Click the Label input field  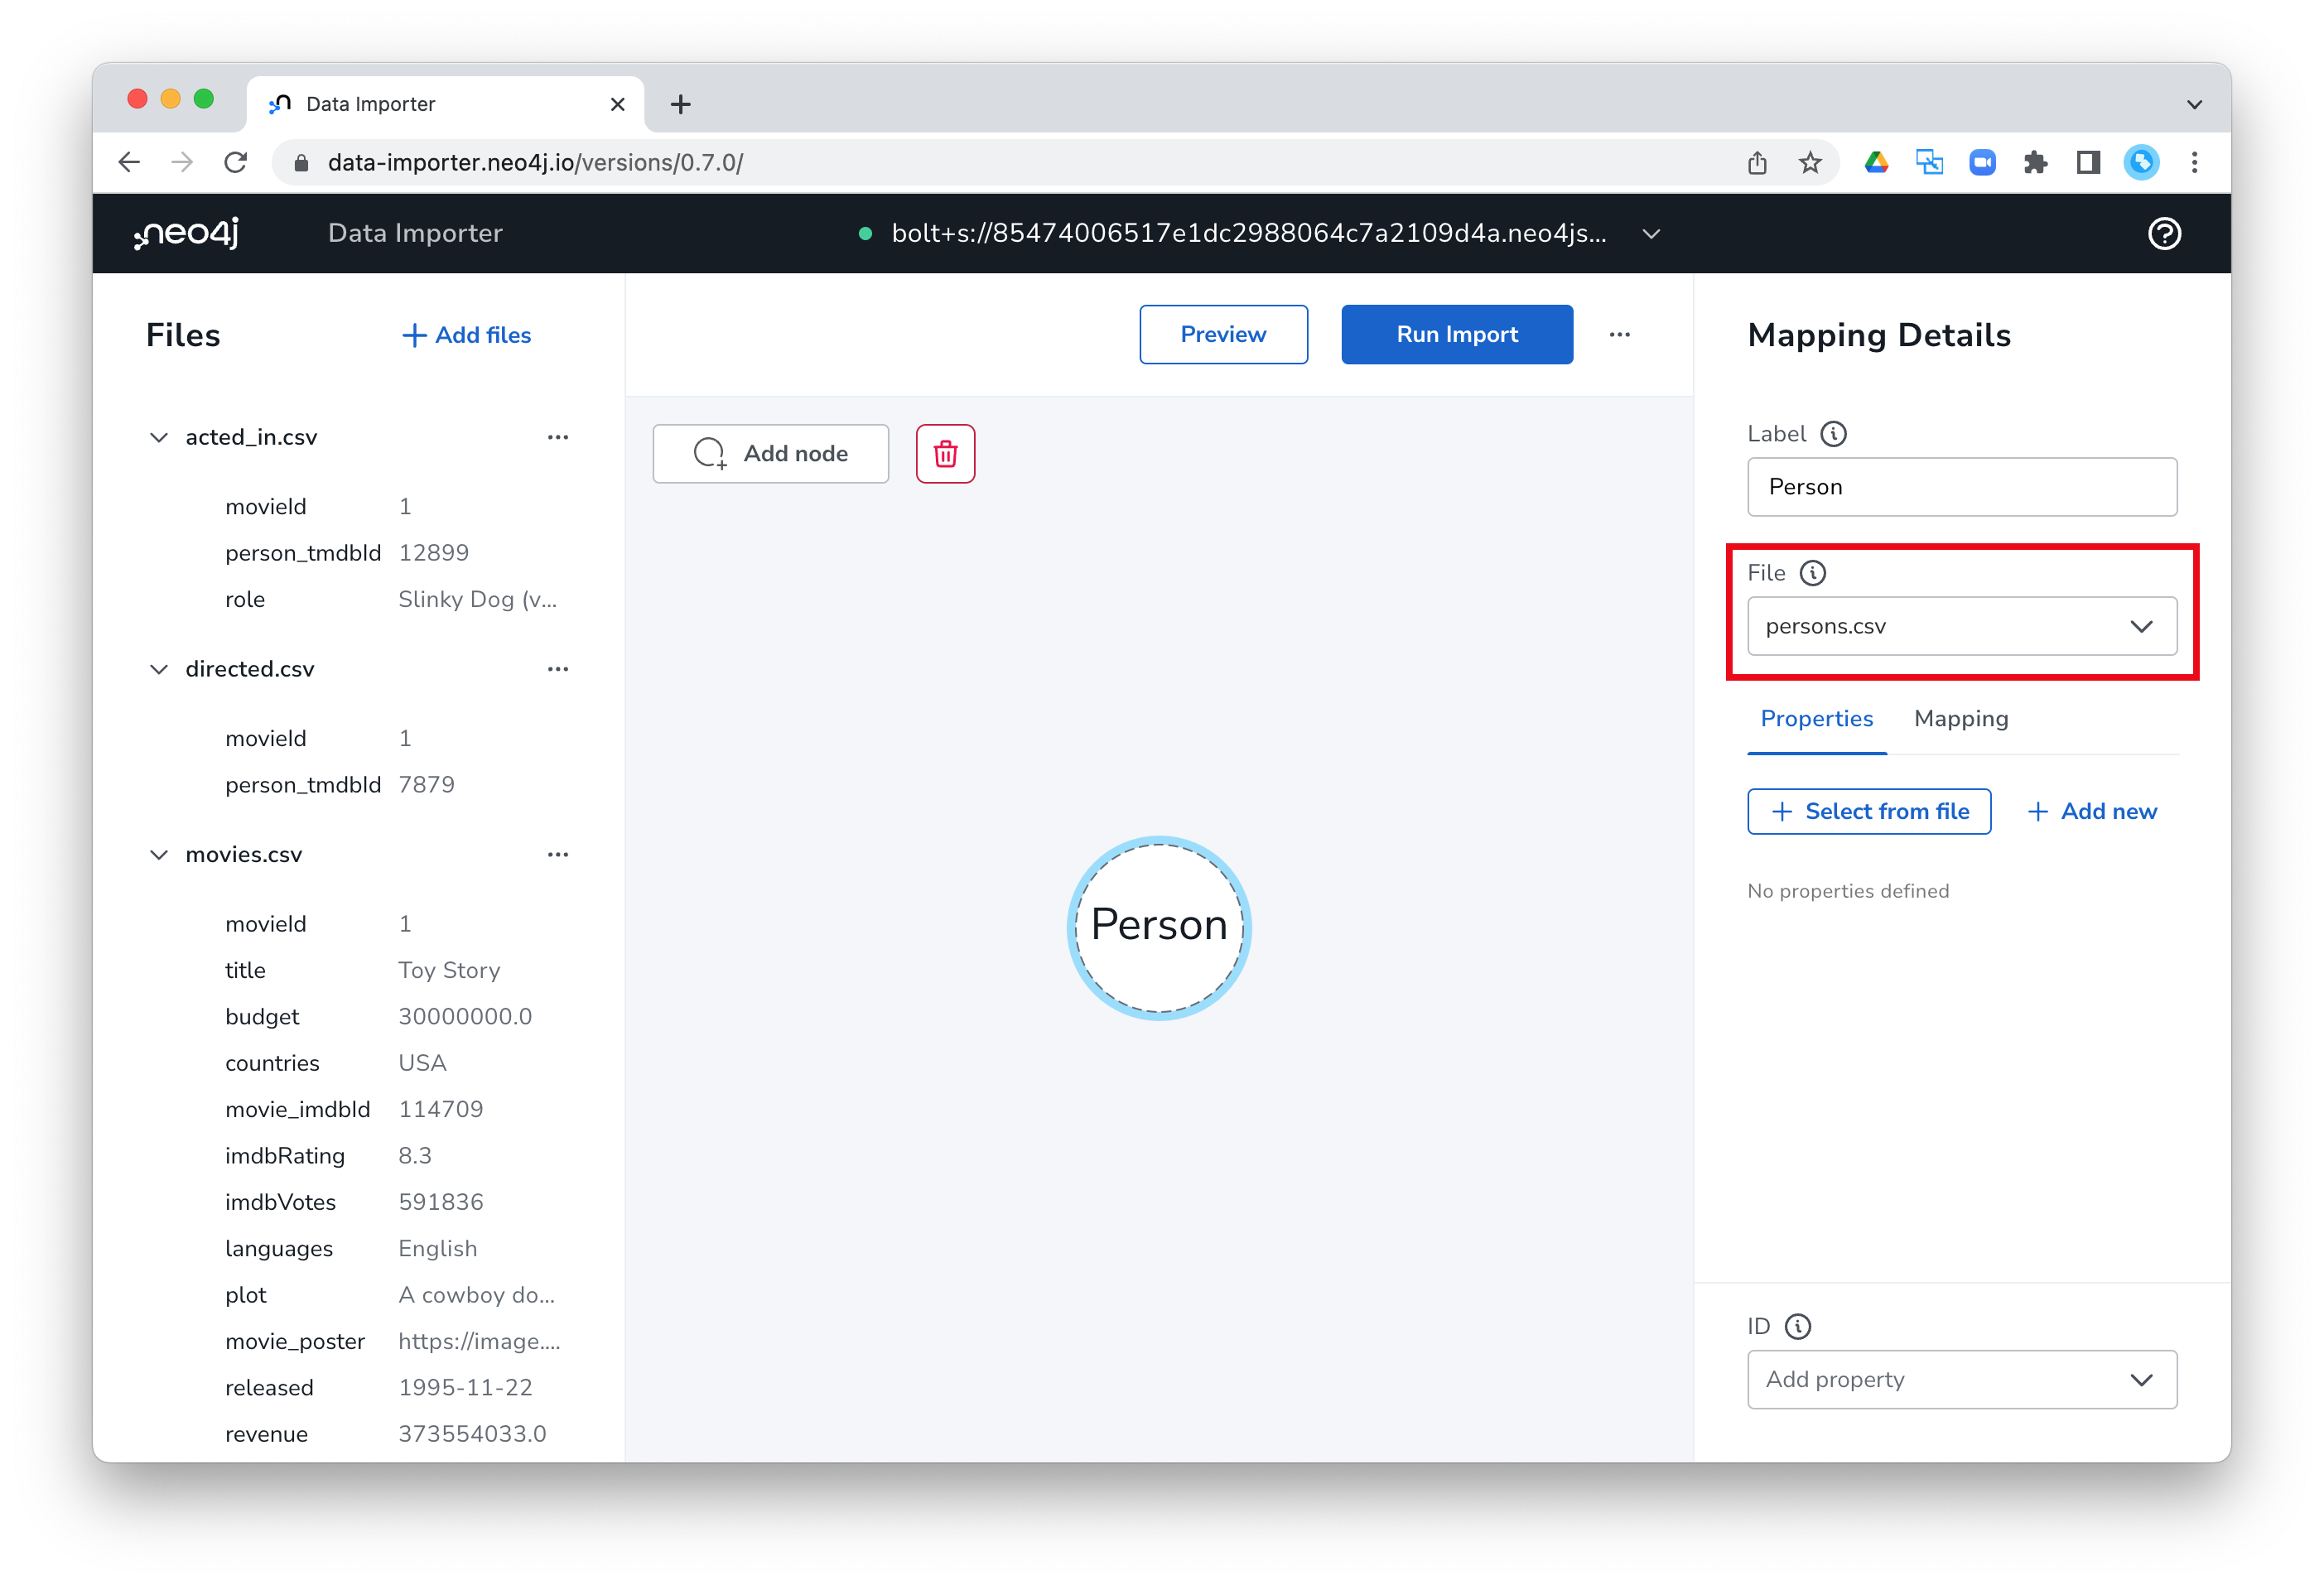coord(1961,487)
